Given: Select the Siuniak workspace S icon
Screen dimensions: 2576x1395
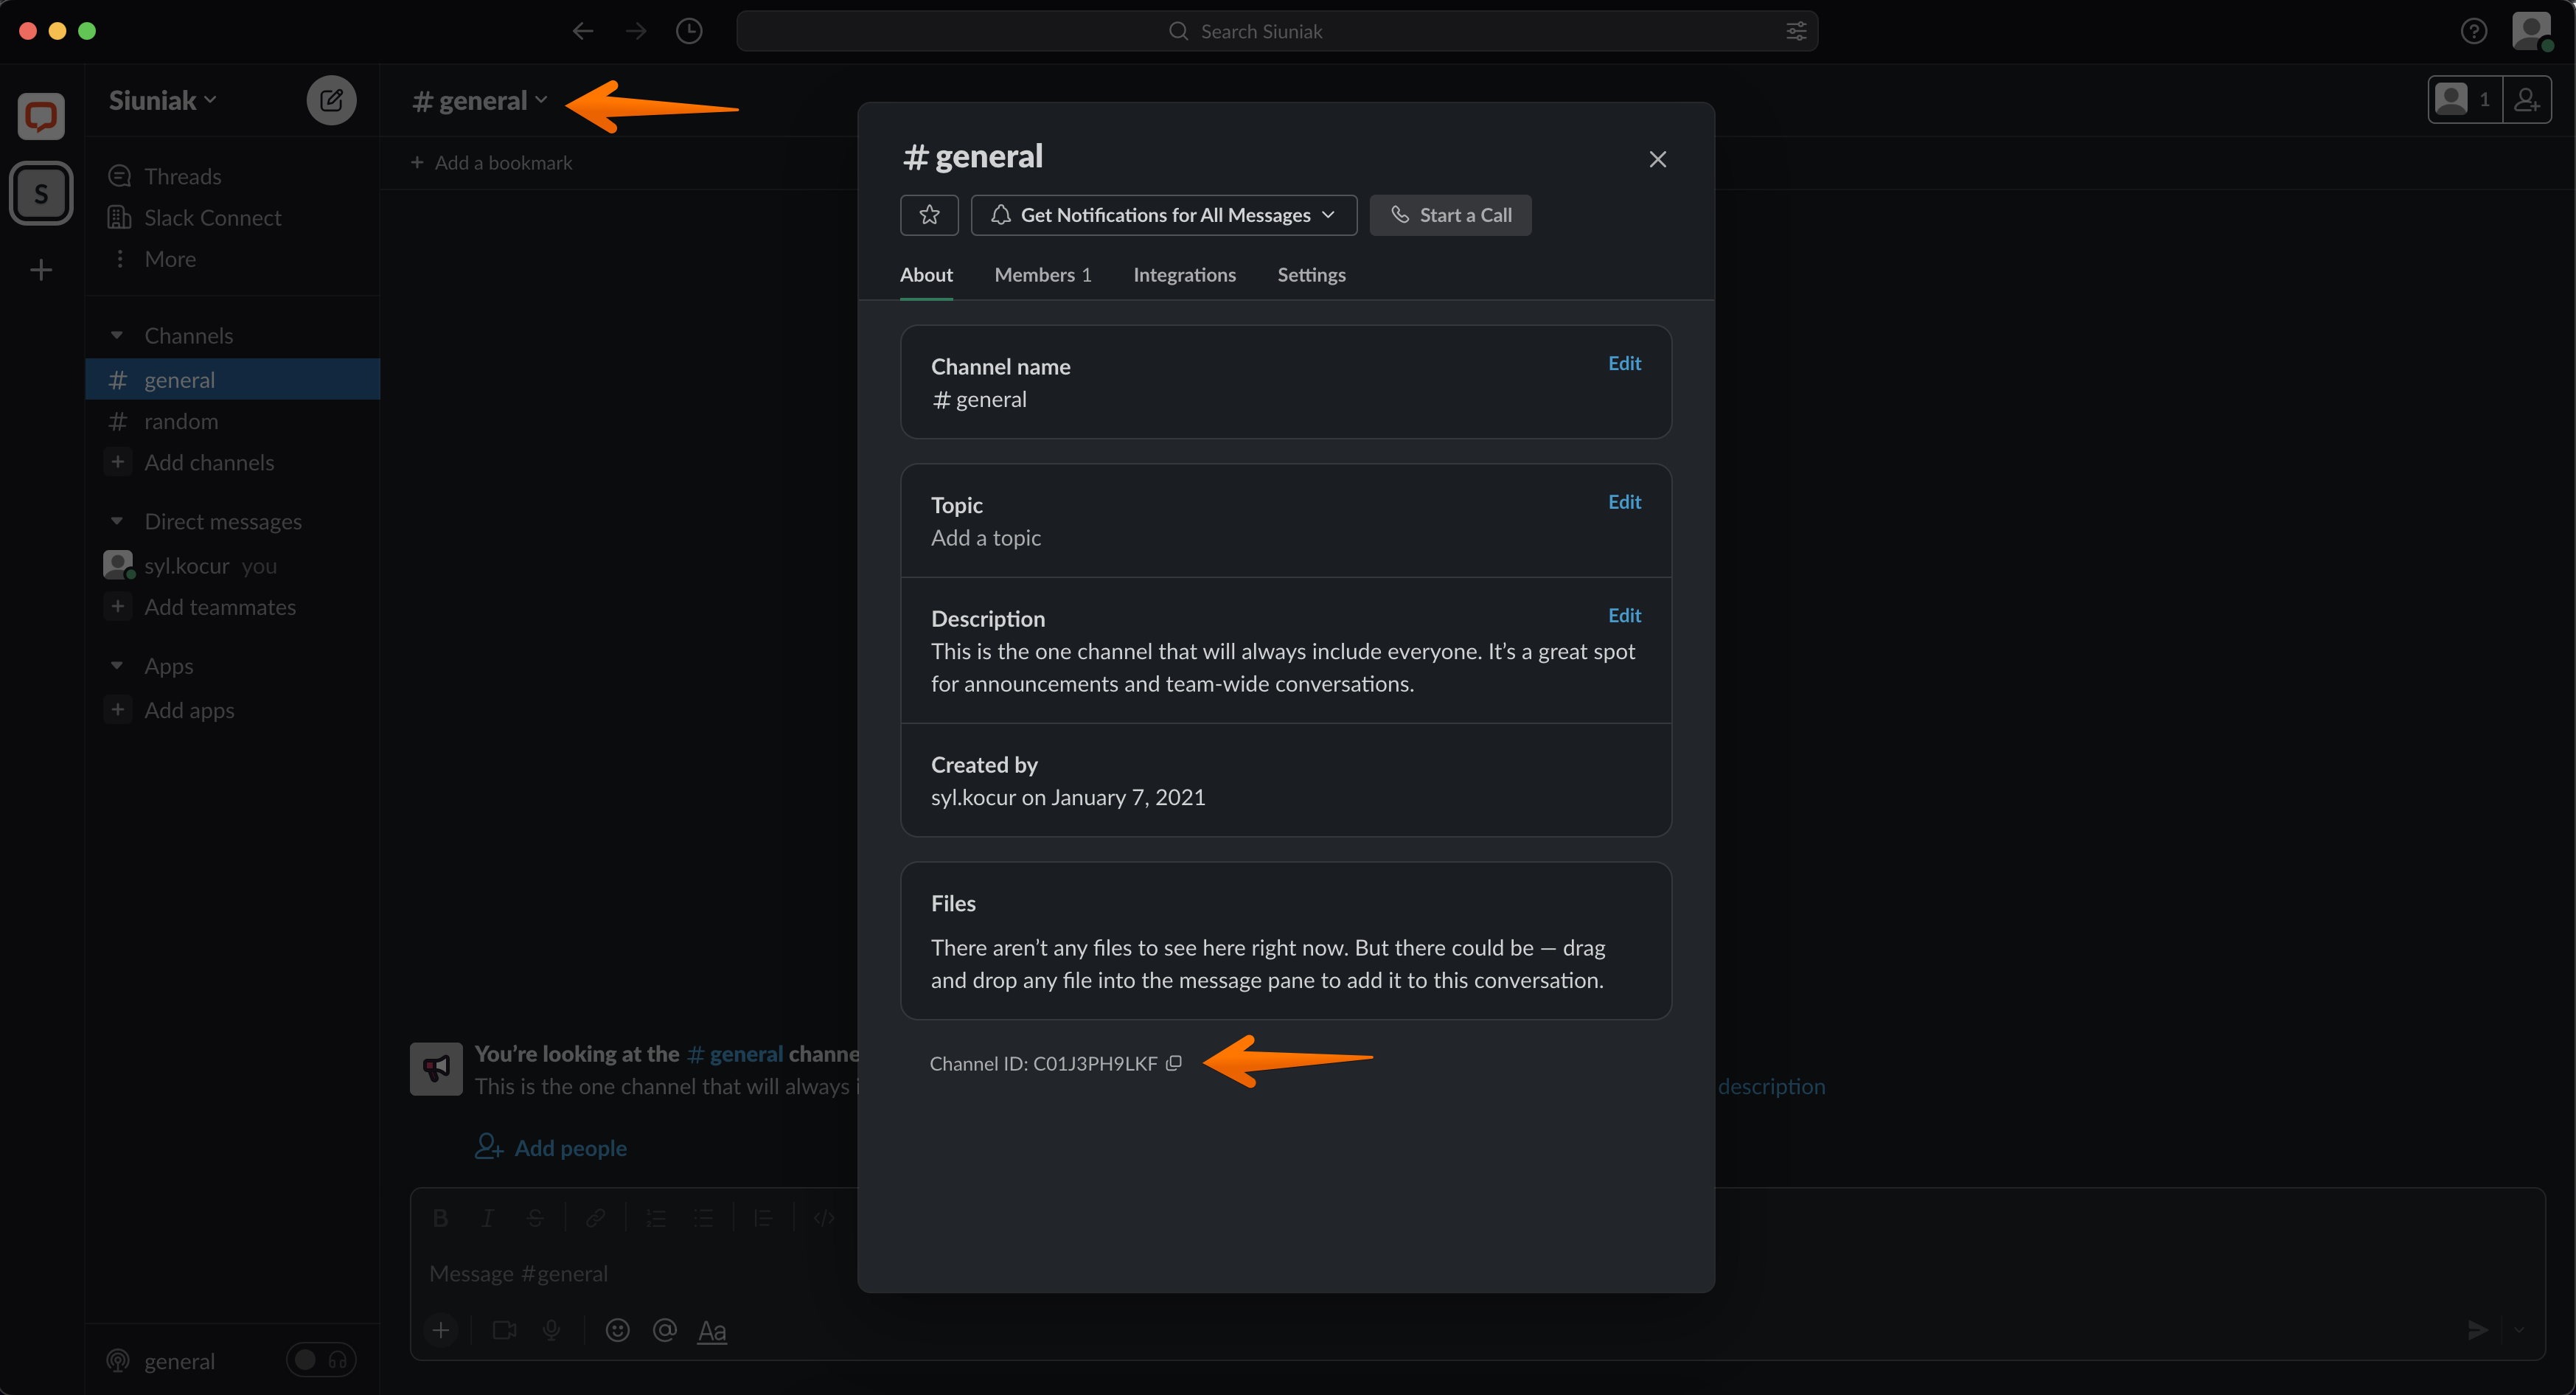Looking at the screenshot, I should tap(41, 193).
